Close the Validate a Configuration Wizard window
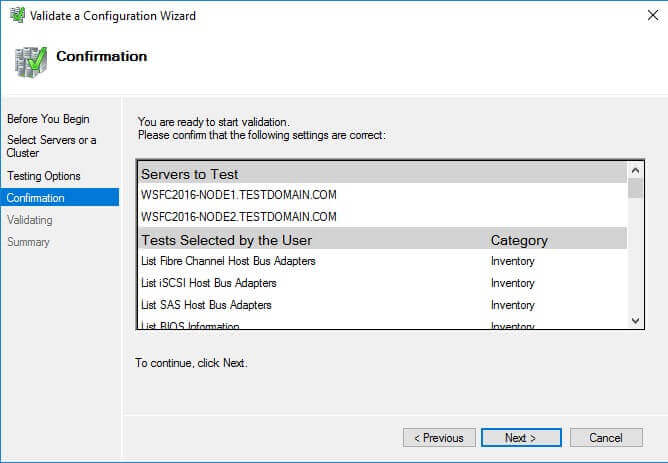This screenshot has height=463, width=668. (x=644, y=15)
